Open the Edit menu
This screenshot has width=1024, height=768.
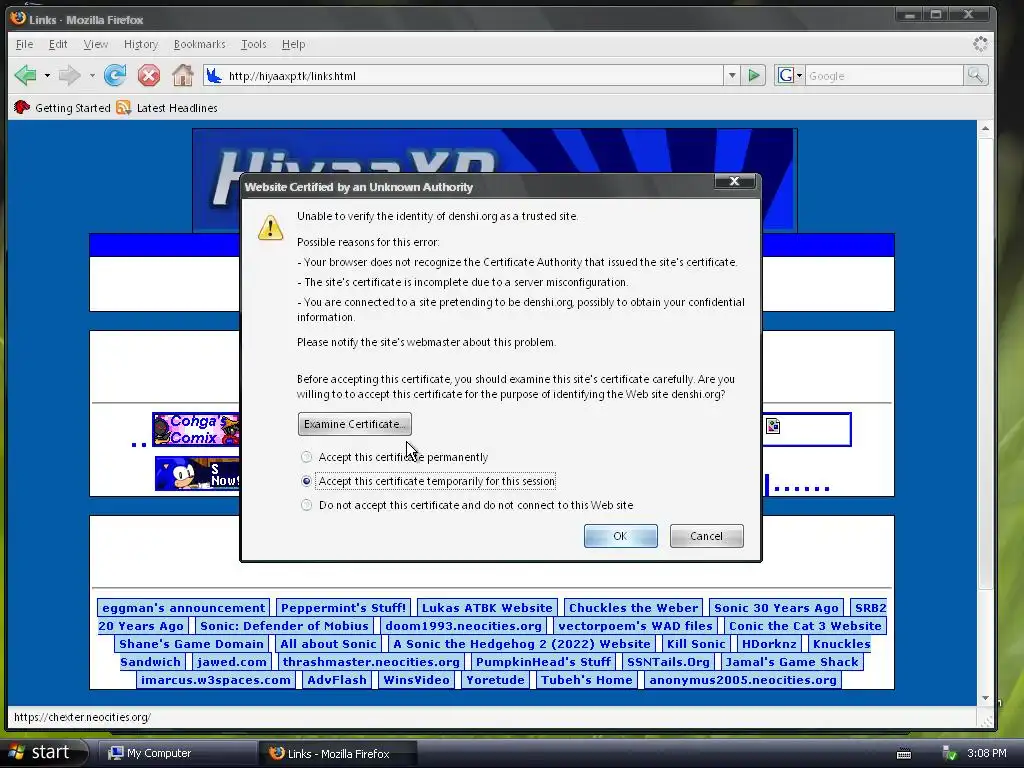tap(58, 44)
